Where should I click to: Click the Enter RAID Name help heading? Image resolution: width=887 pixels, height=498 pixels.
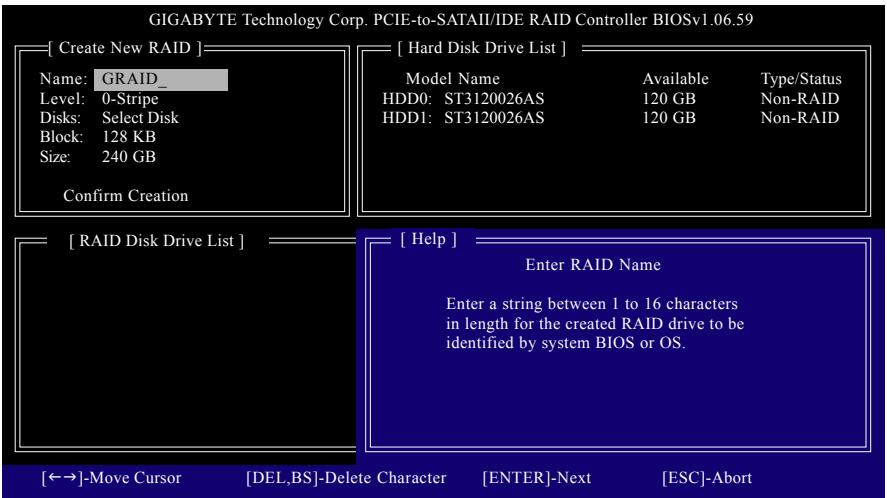tap(593, 265)
